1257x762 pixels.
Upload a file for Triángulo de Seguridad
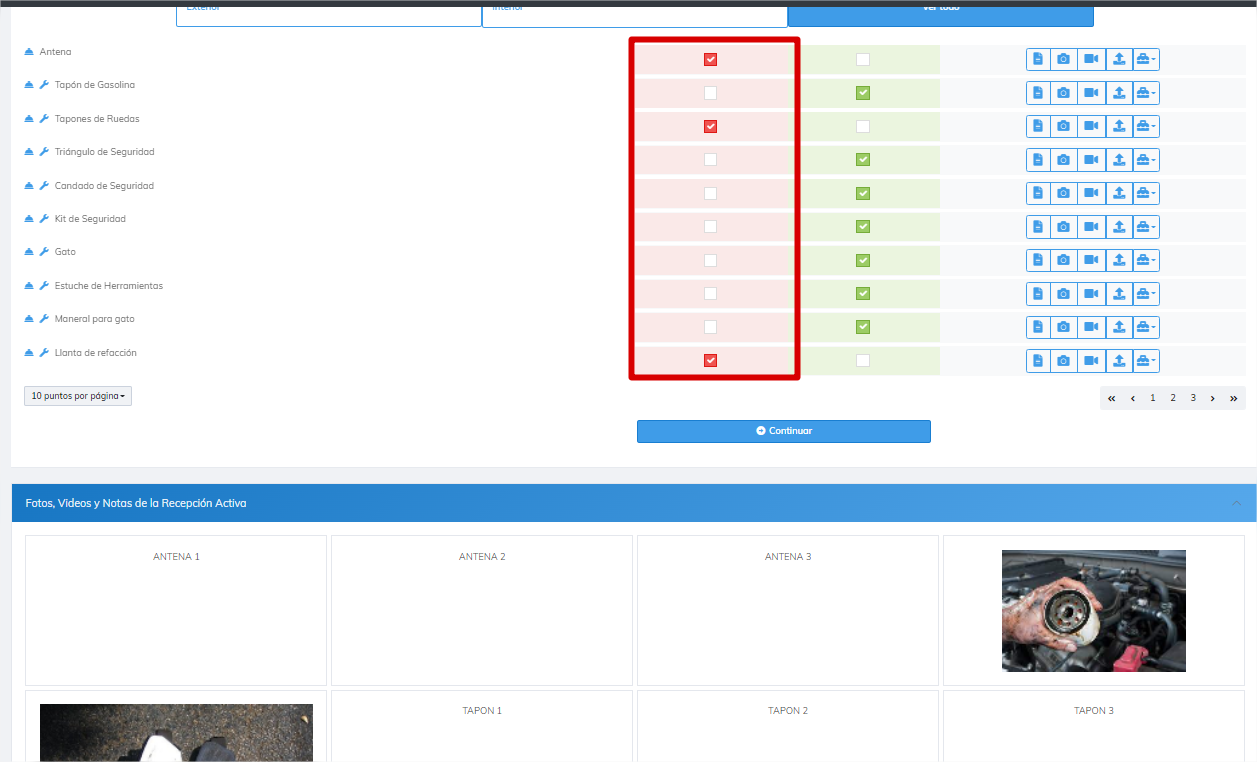point(1119,160)
